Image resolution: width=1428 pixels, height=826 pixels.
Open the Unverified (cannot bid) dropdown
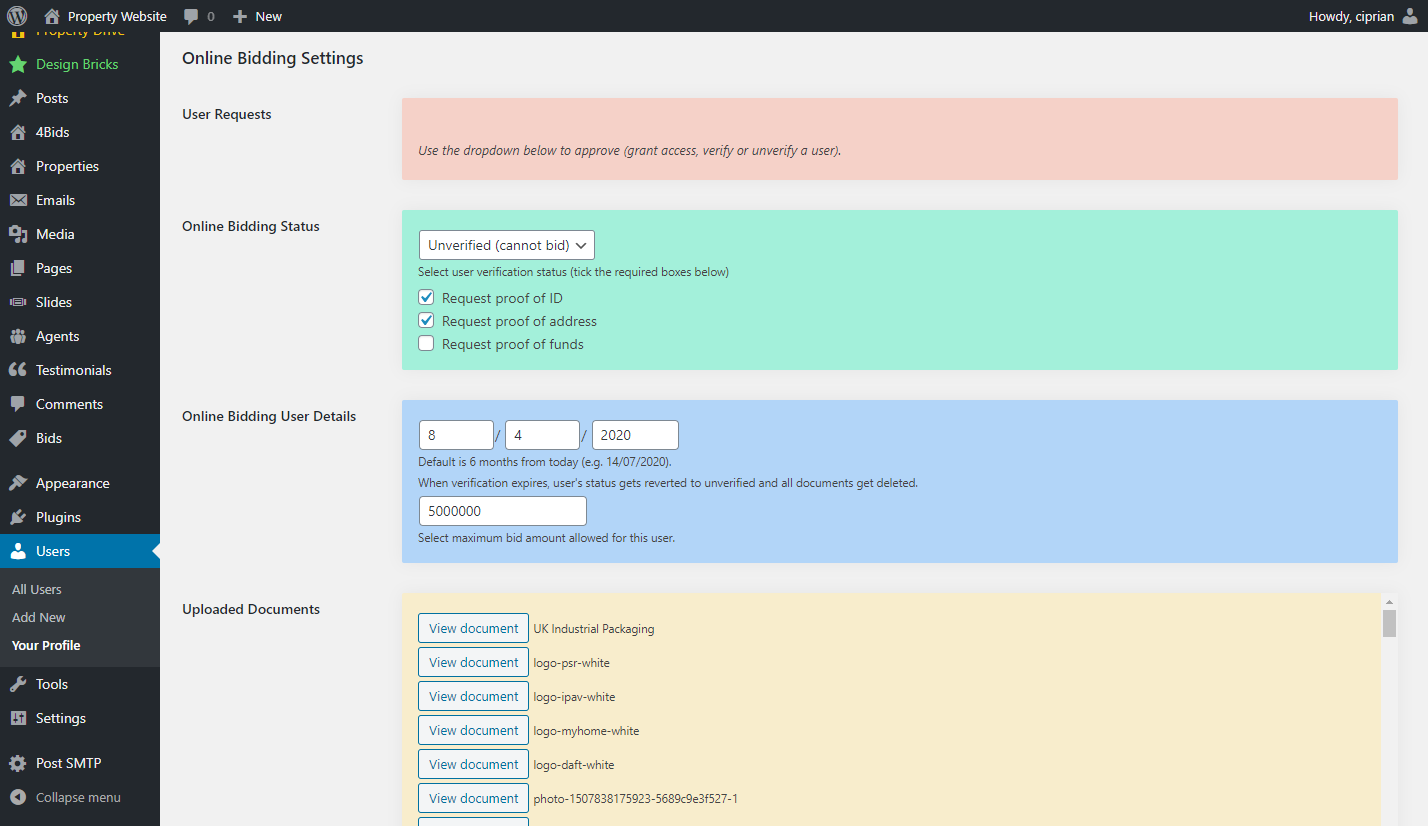pos(506,245)
